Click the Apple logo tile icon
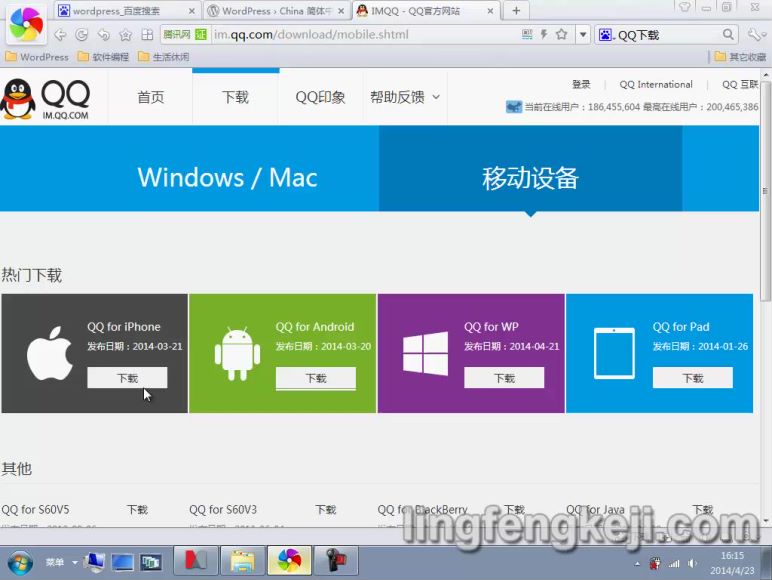Screen dimensions: 772x580 [50, 353]
